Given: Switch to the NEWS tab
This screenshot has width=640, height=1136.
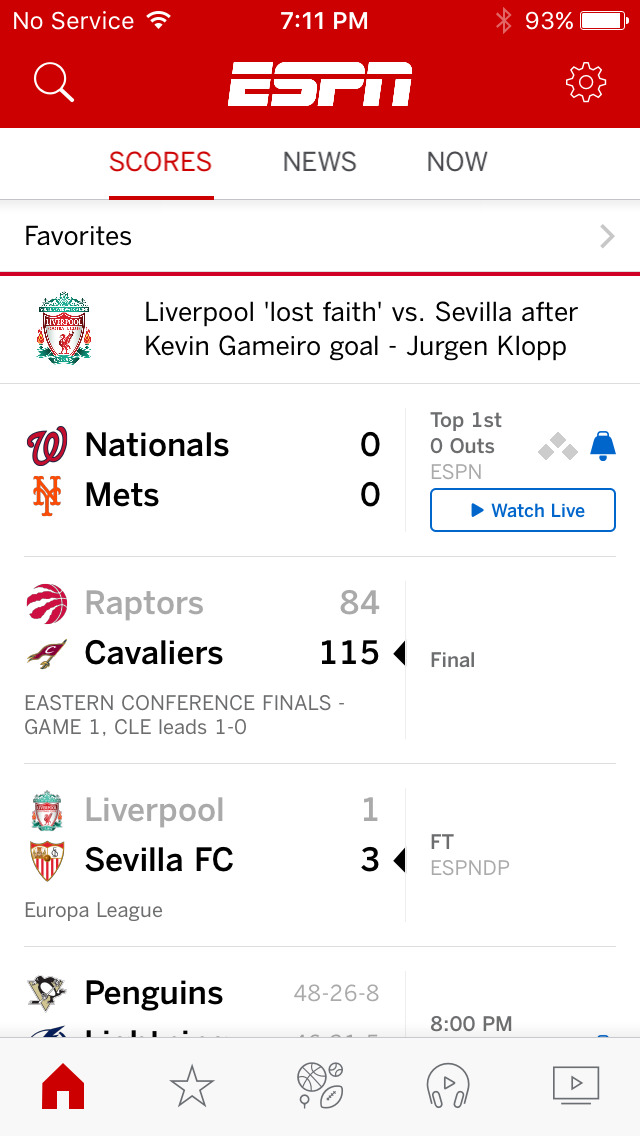Looking at the screenshot, I should coord(320,162).
